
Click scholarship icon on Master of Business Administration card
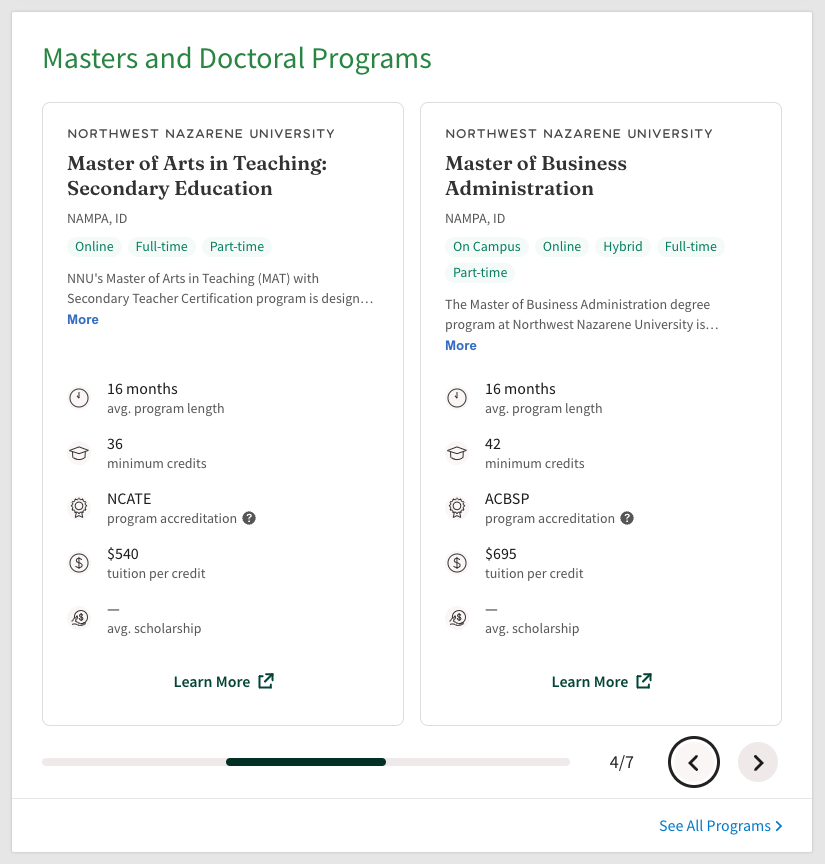457,618
